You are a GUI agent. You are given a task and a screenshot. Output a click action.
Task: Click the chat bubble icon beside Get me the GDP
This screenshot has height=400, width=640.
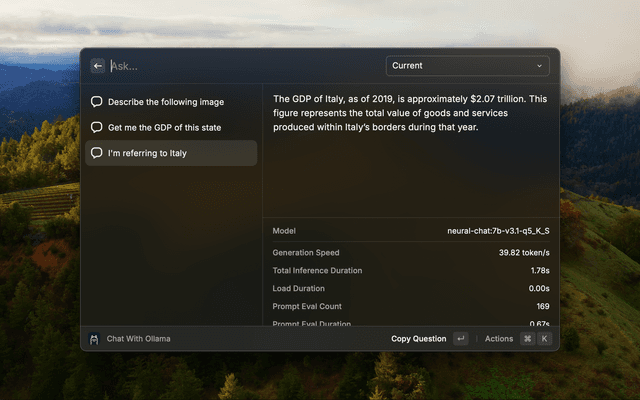pos(97,127)
